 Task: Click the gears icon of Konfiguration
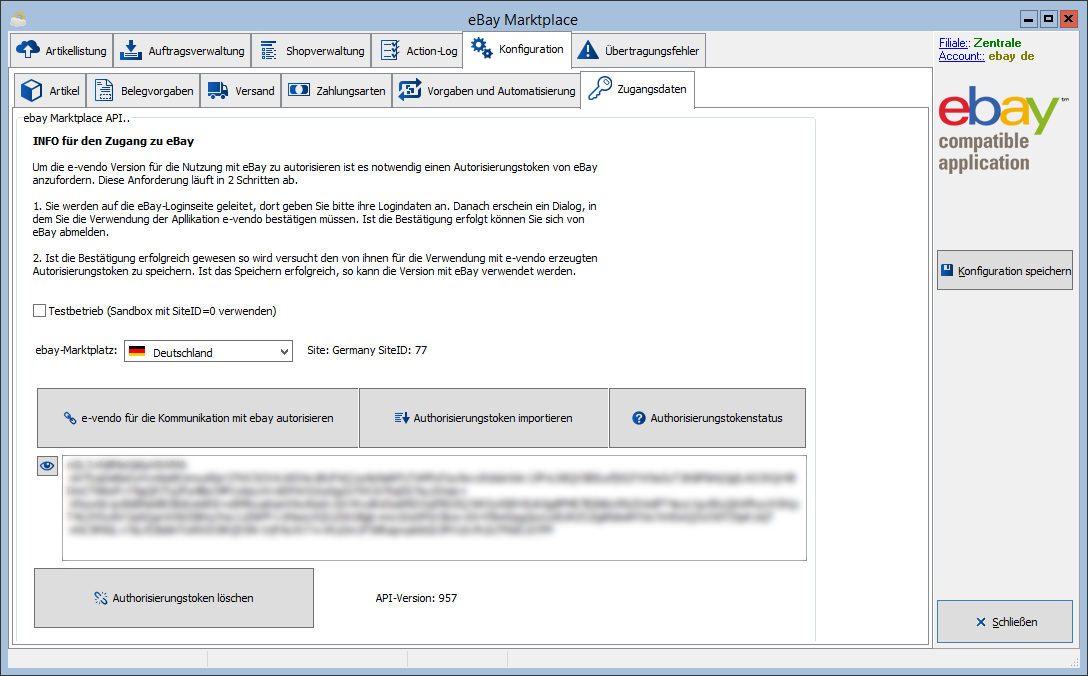(481, 48)
